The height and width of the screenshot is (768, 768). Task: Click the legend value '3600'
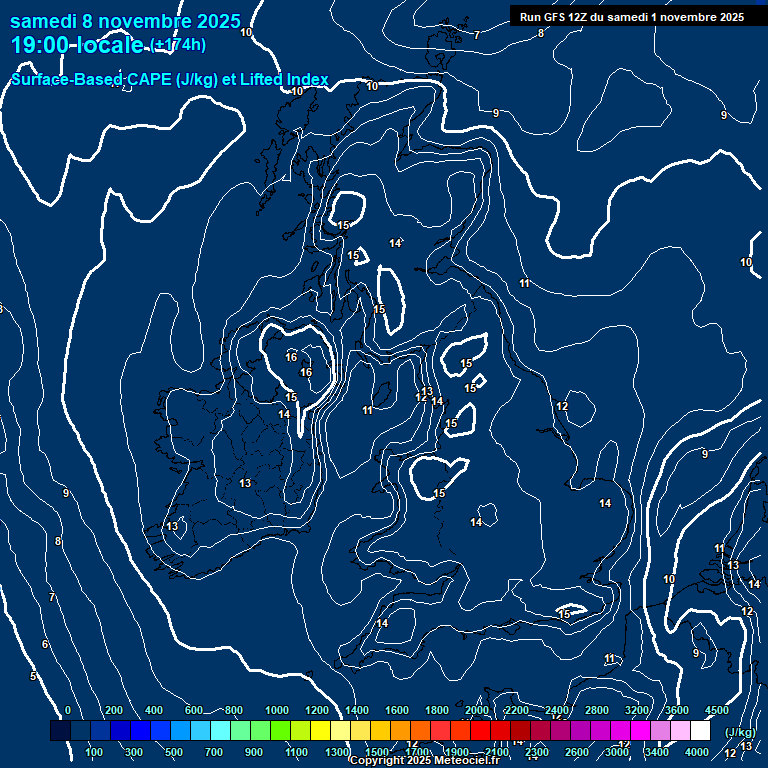[x=677, y=710]
